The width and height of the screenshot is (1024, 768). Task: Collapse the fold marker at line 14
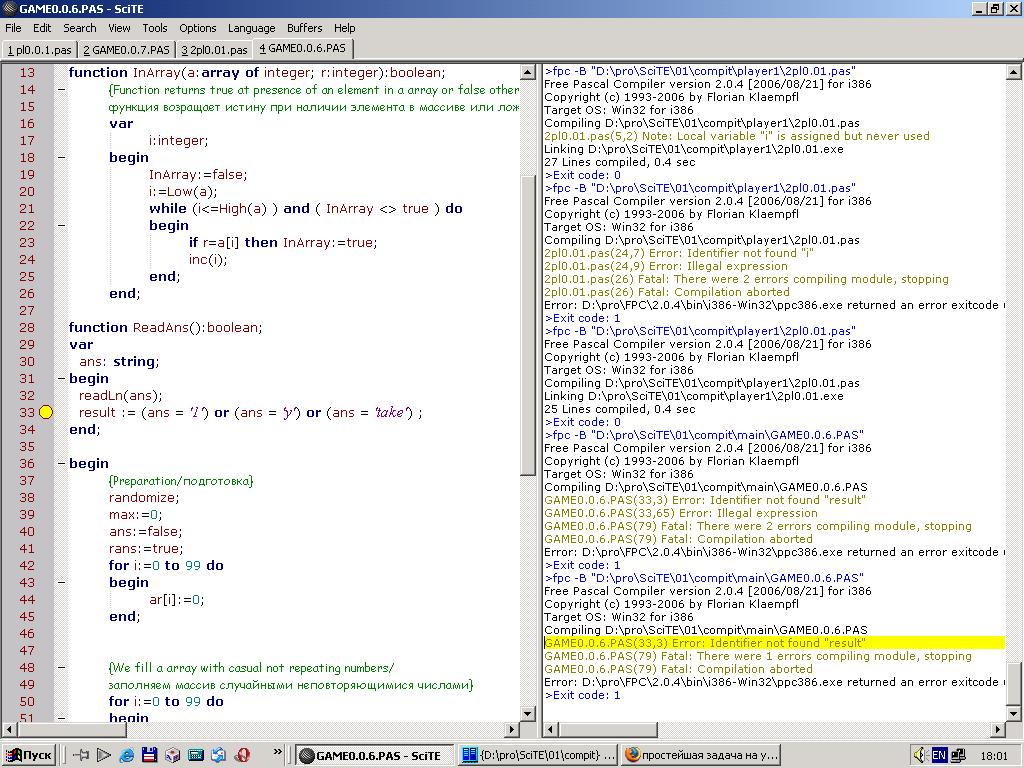point(61,89)
